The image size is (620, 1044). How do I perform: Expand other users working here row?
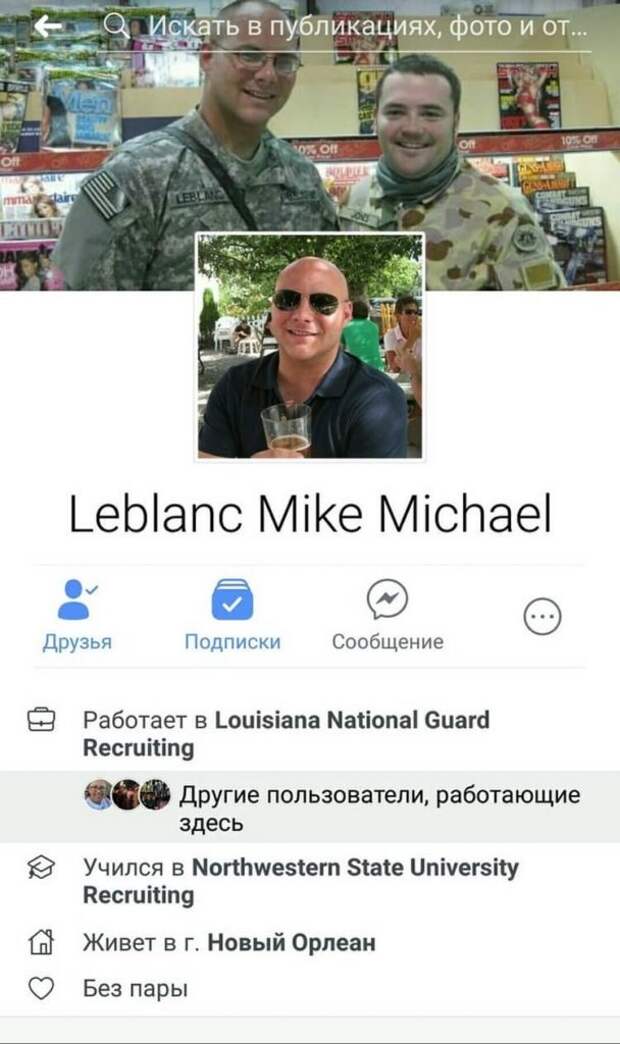[310, 808]
